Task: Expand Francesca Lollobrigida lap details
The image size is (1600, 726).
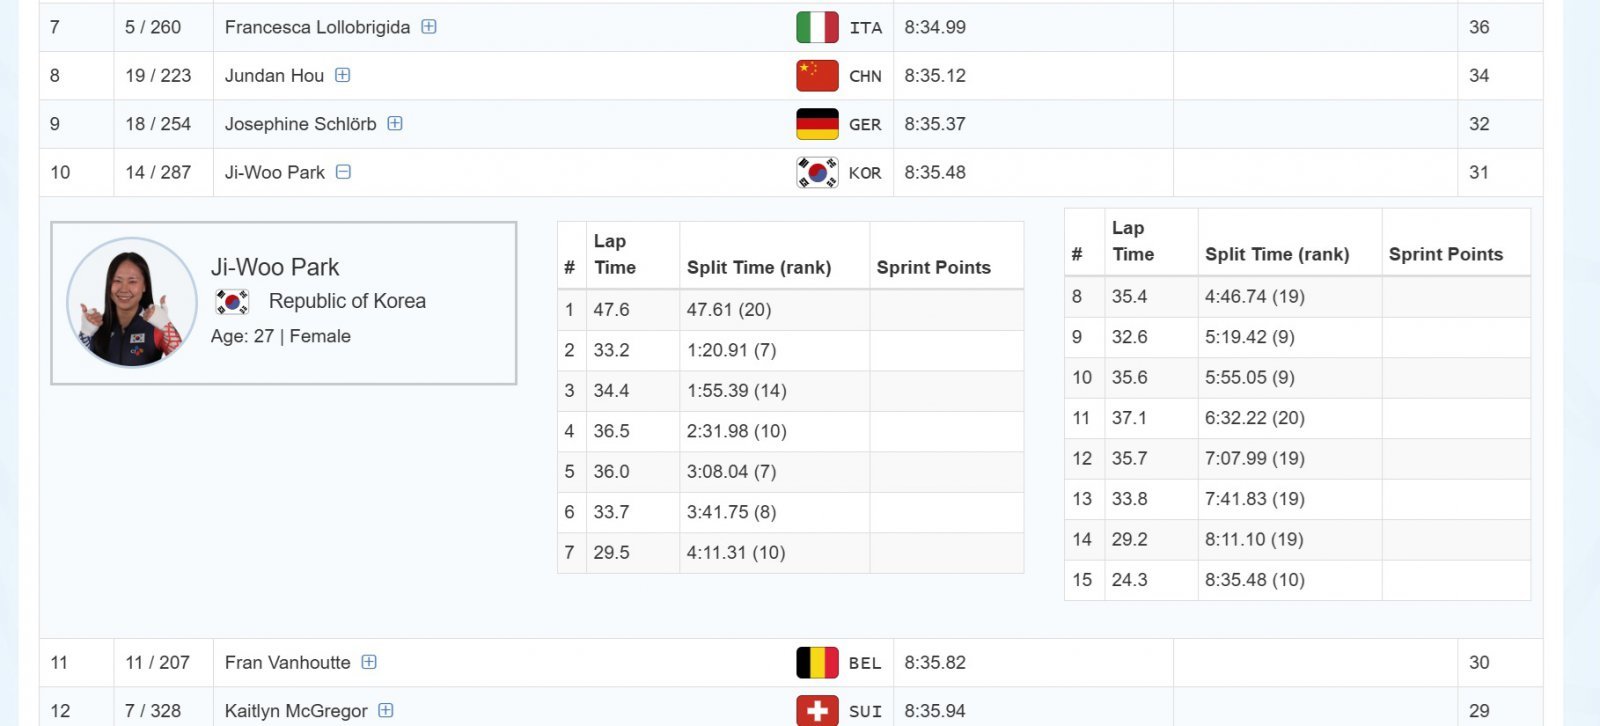Action: tap(429, 27)
